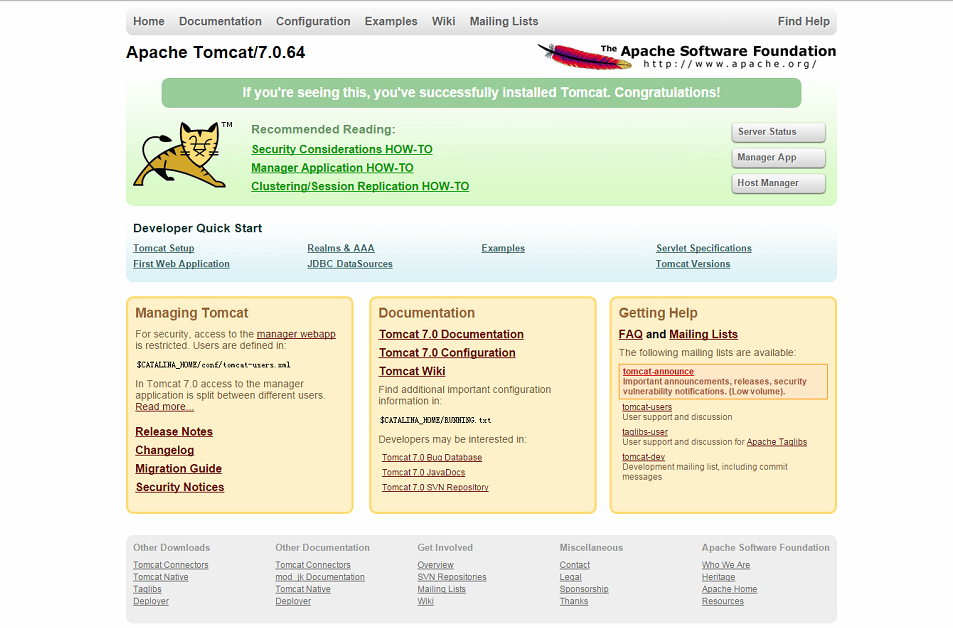Click the Tomcat cat logo
This screenshot has height=628, width=953.
[x=184, y=154]
